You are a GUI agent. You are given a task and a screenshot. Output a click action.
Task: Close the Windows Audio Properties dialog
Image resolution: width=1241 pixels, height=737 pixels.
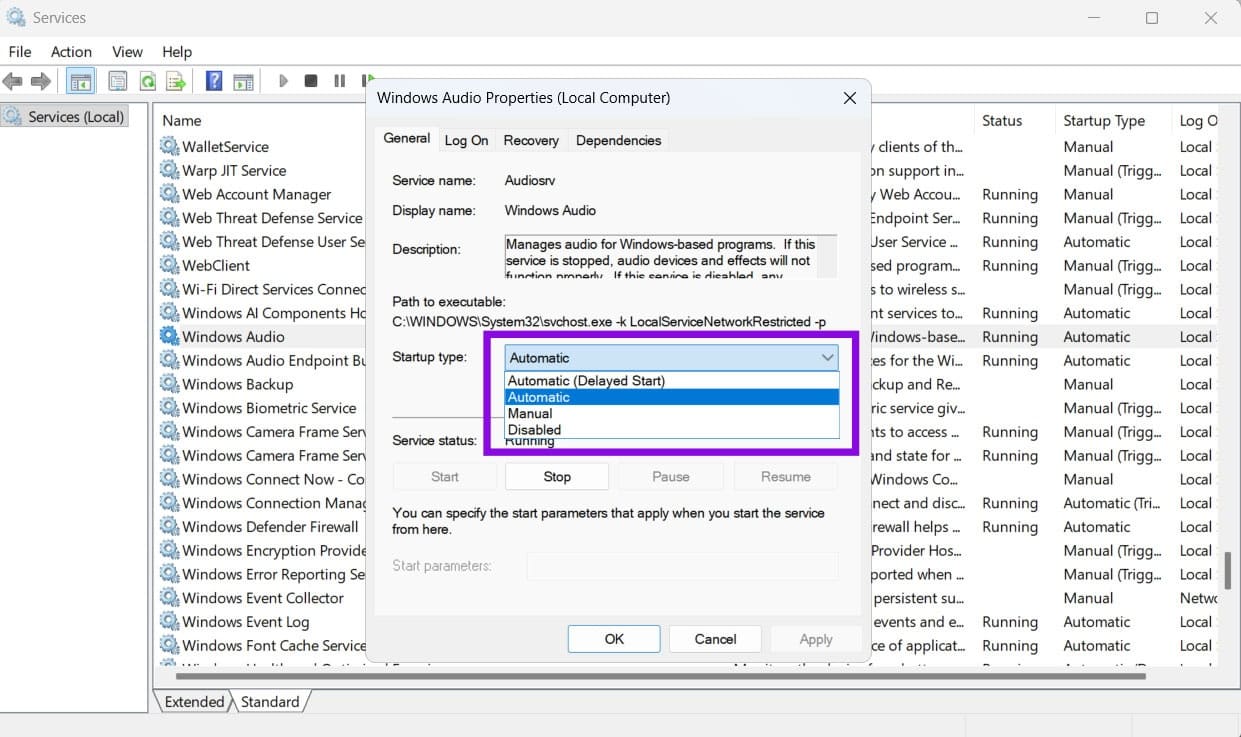coord(850,98)
